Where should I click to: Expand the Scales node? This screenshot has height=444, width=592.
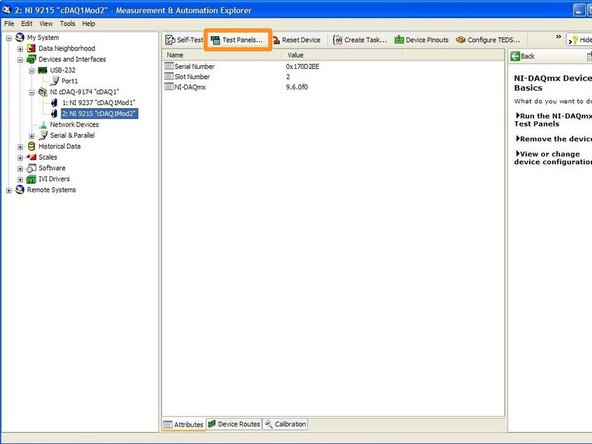click(x=20, y=157)
